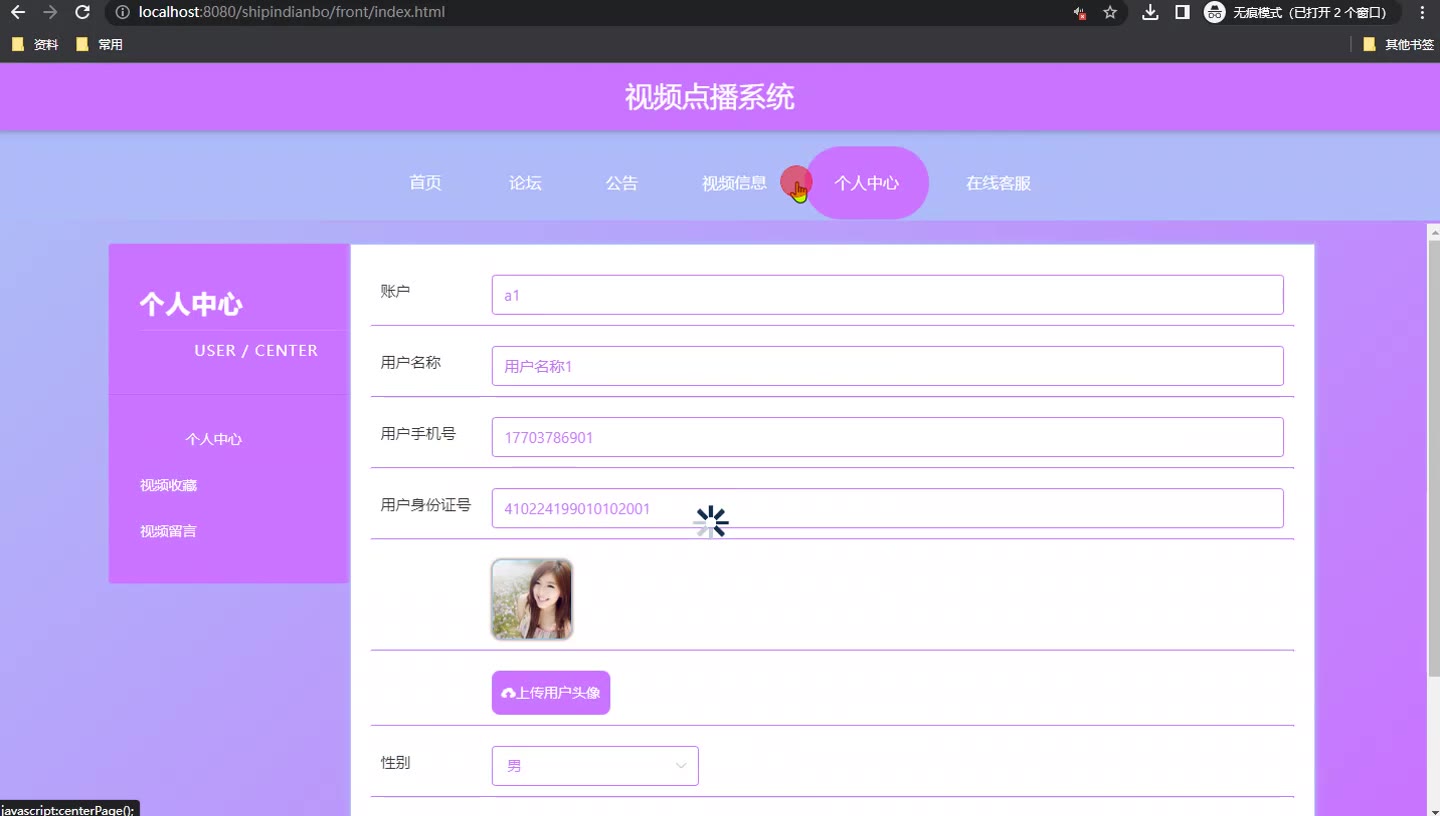This screenshot has height=816, width=1440.
Task: Reload the page with the refresh icon
Action: (x=83, y=13)
